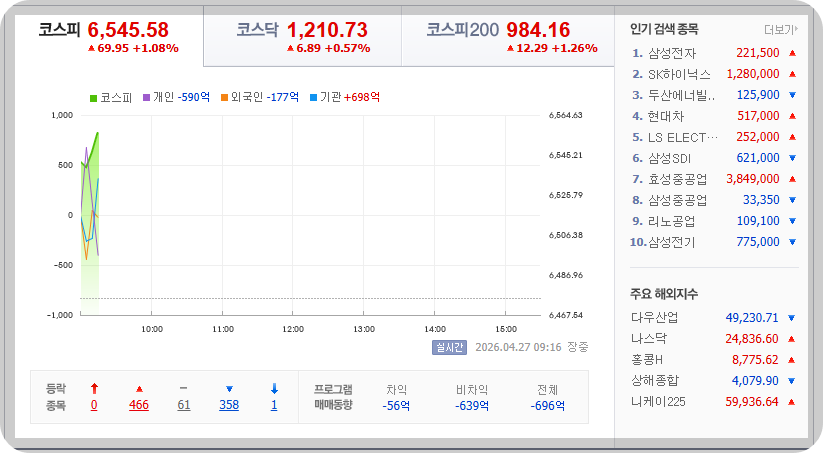The height and width of the screenshot is (453, 823).
Task: Click the down arrow beside 두산에너빌.. price
Action: click(793, 95)
